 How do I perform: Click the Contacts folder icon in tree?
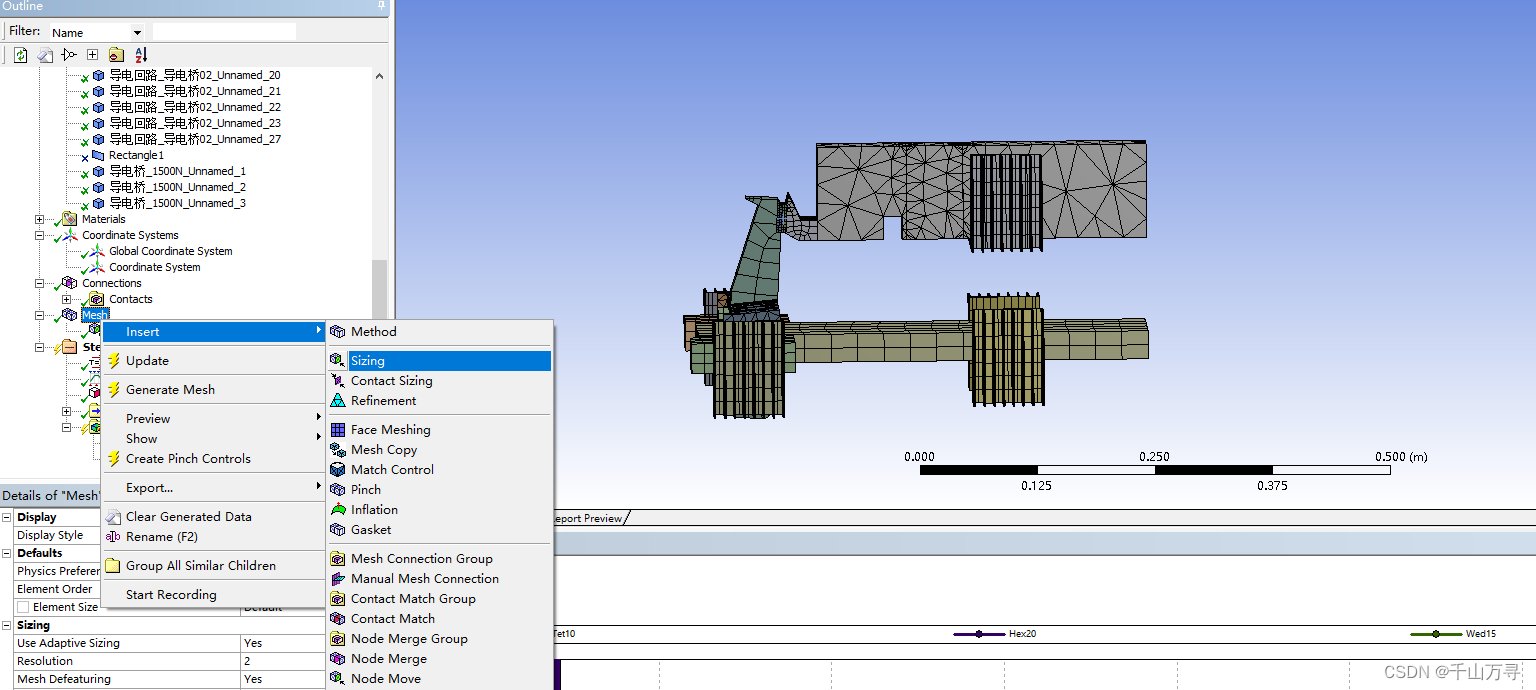(97, 299)
